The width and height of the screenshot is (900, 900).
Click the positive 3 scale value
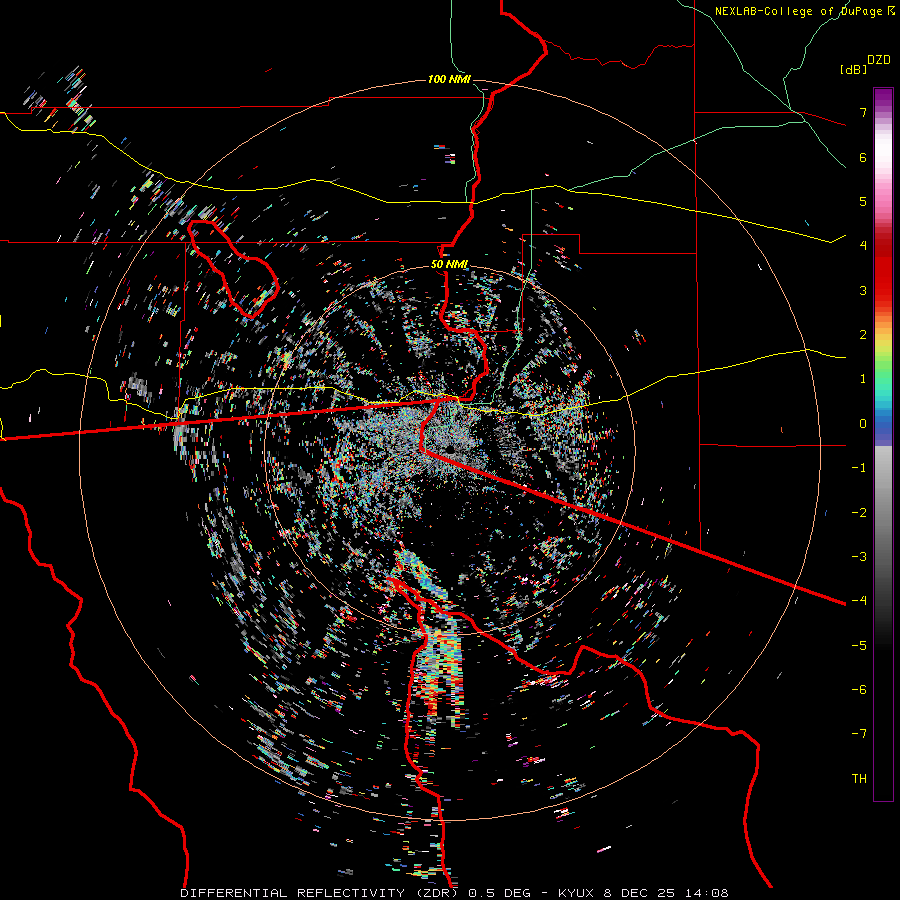pos(863,290)
